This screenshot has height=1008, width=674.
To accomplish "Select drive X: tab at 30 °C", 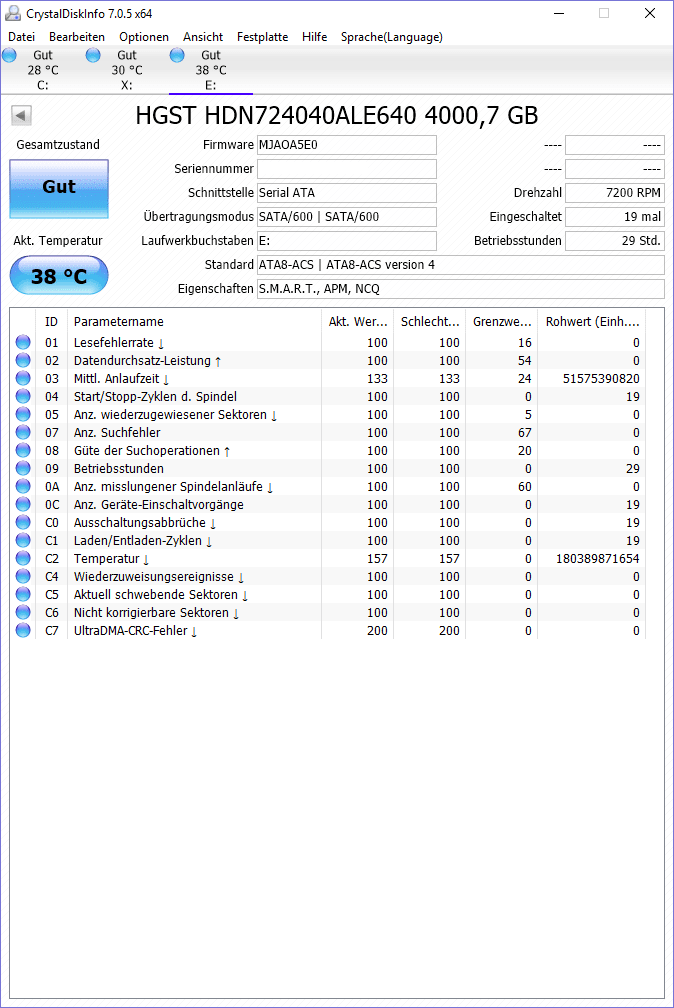I will (x=127, y=70).
